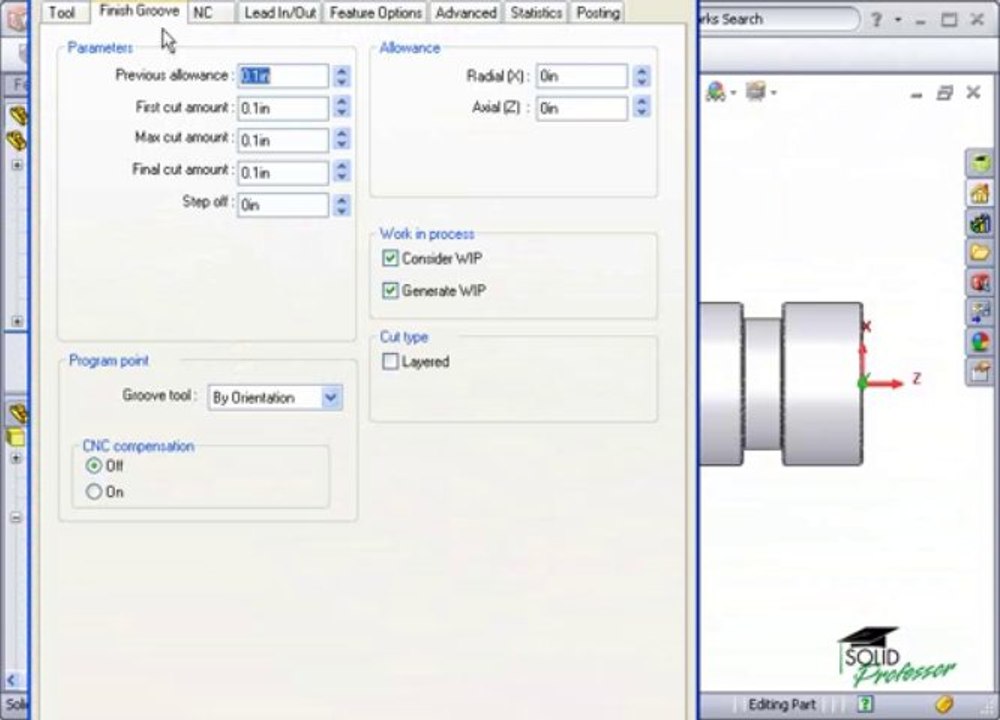The width and height of the screenshot is (1000, 720).
Task: Increase Max cut amount with up arrow
Action: pos(341,135)
